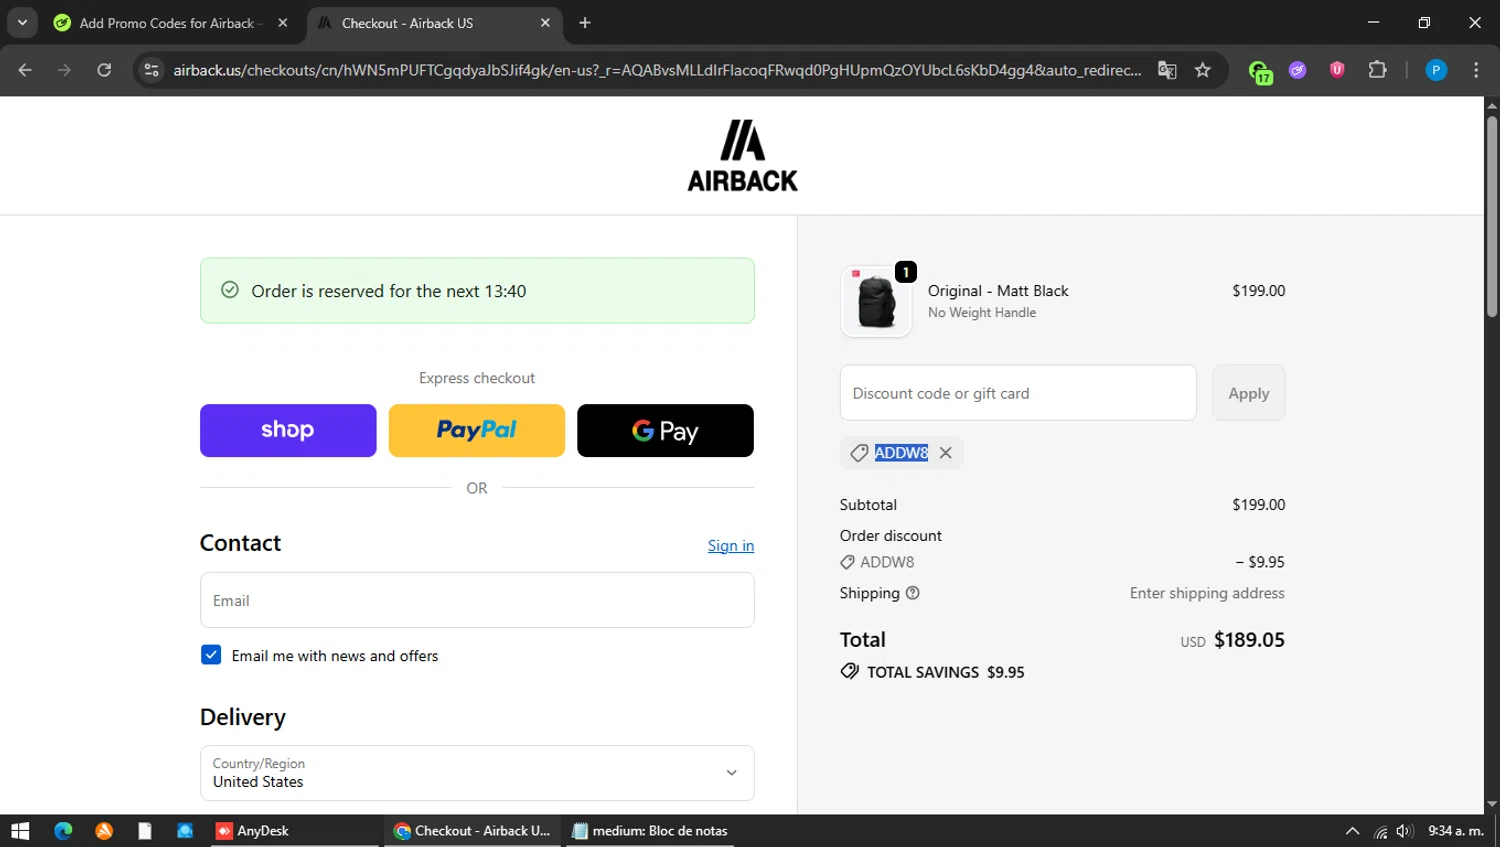Pay with Google Pay button
The image size is (1500, 847).
point(665,430)
